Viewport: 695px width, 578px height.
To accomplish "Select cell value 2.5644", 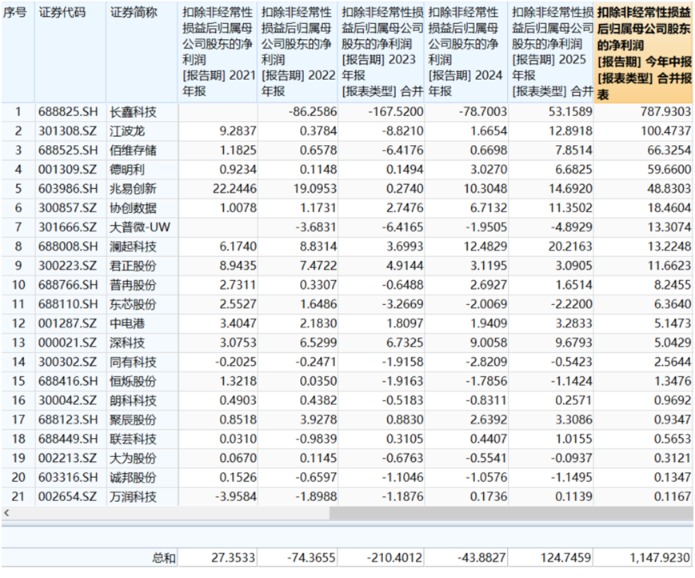I will [x=672, y=362].
